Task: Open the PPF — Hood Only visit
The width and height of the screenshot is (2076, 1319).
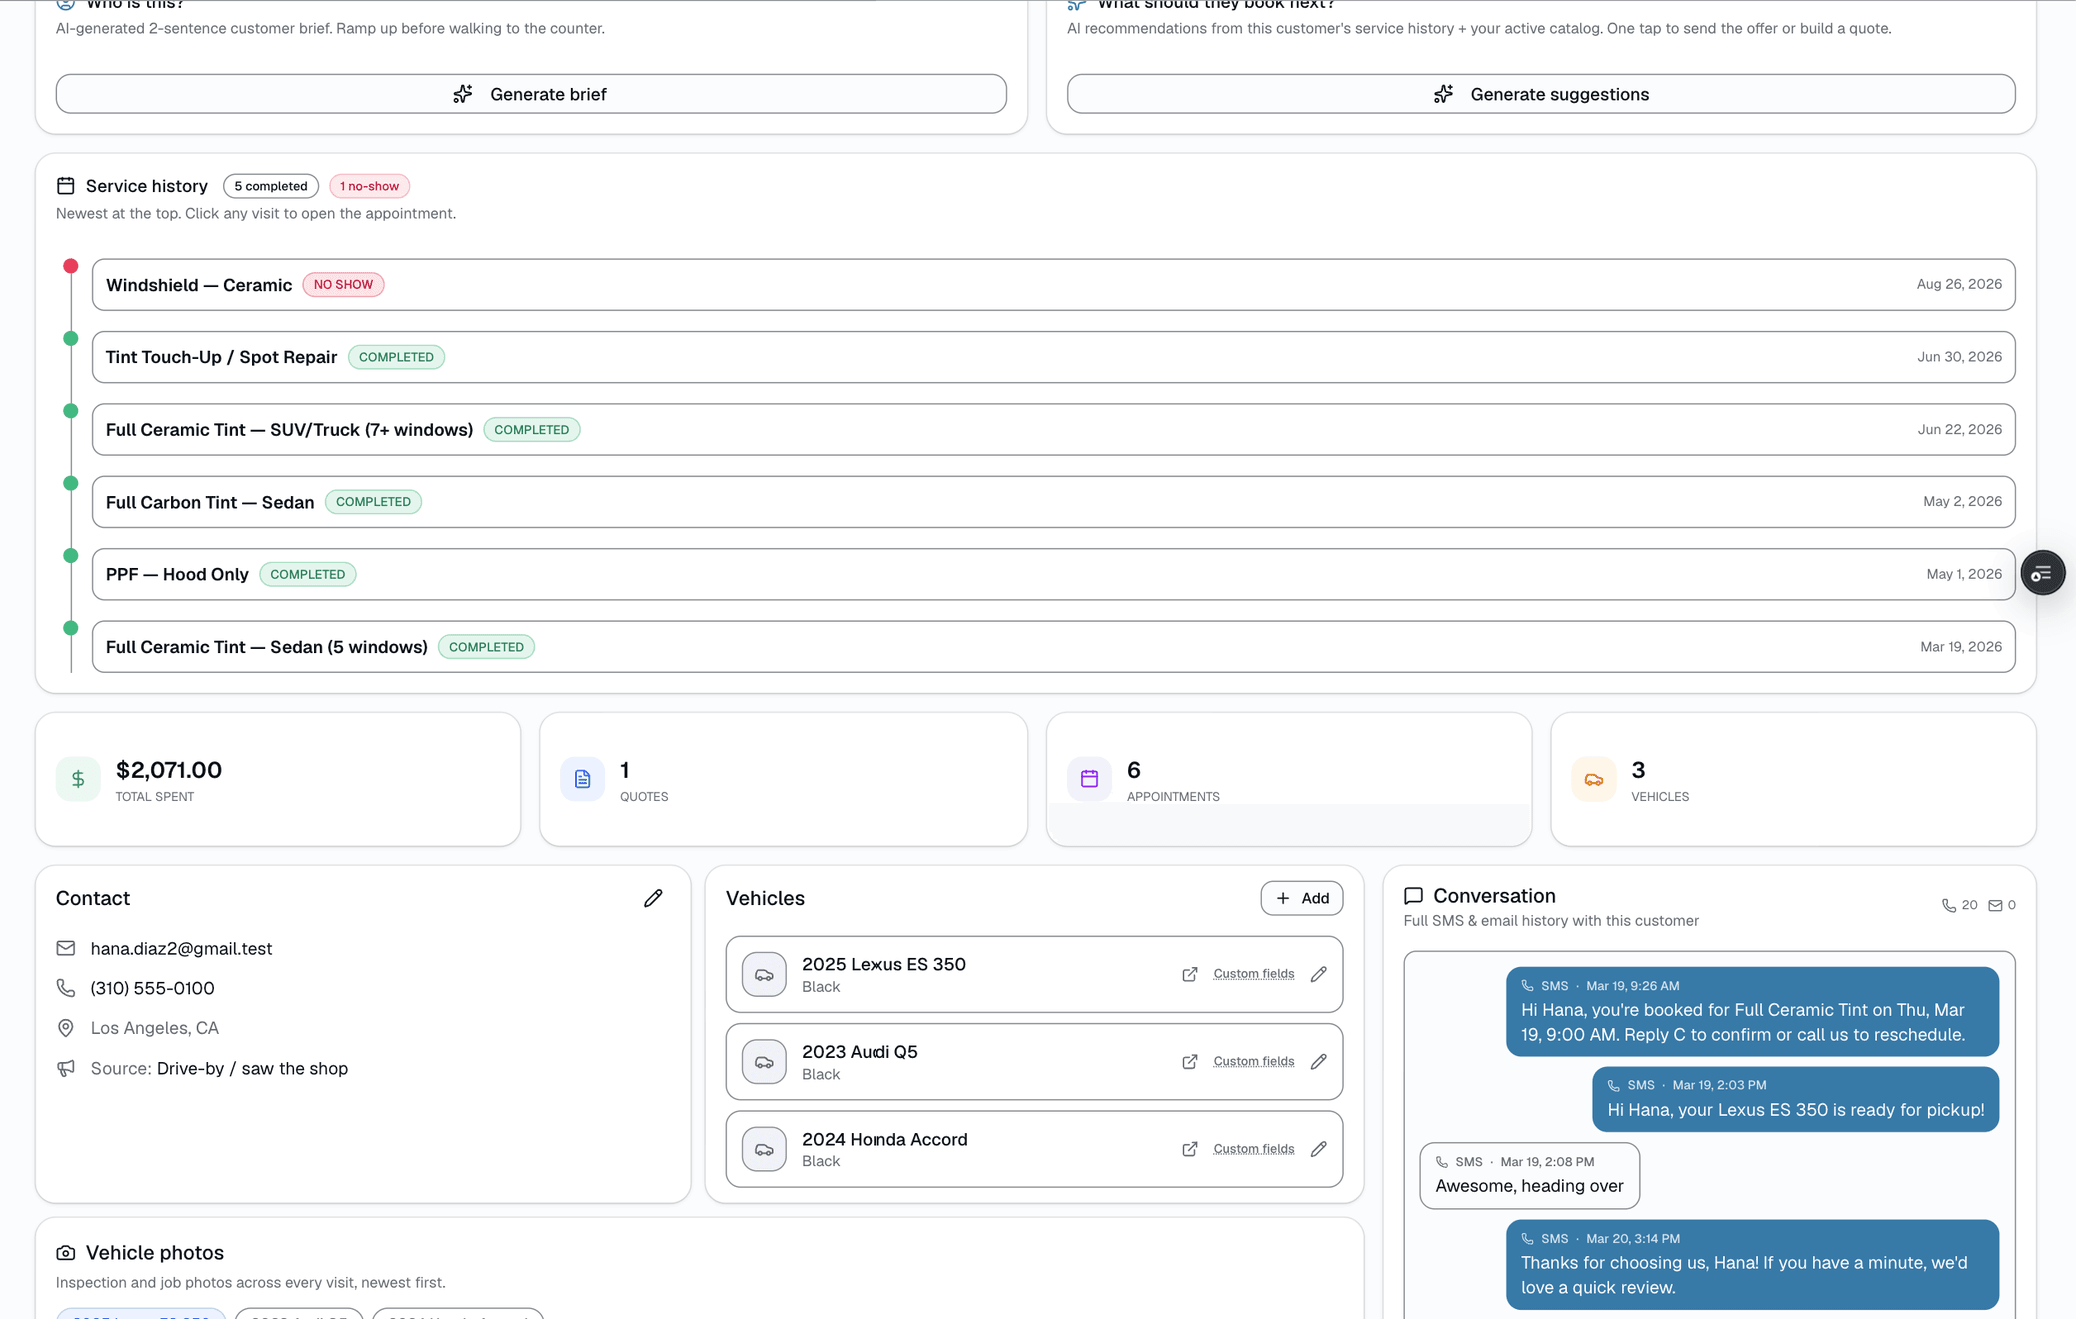Action: point(1053,574)
